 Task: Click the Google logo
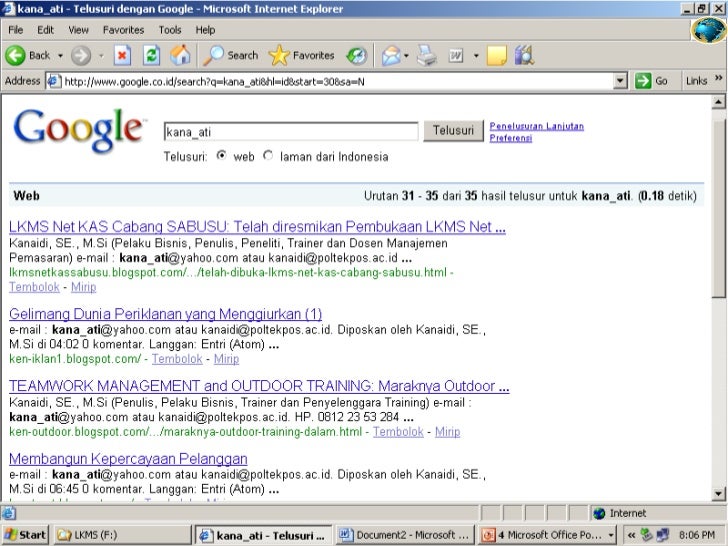click(x=78, y=130)
